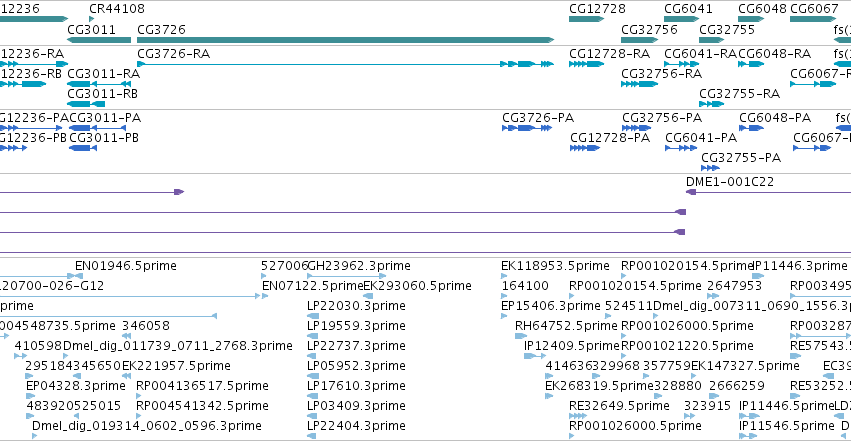Image resolution: width=851 pixels, height=441 pixels.
Task: Click EST EP04328.3prime
Action: tap(76, 386)
